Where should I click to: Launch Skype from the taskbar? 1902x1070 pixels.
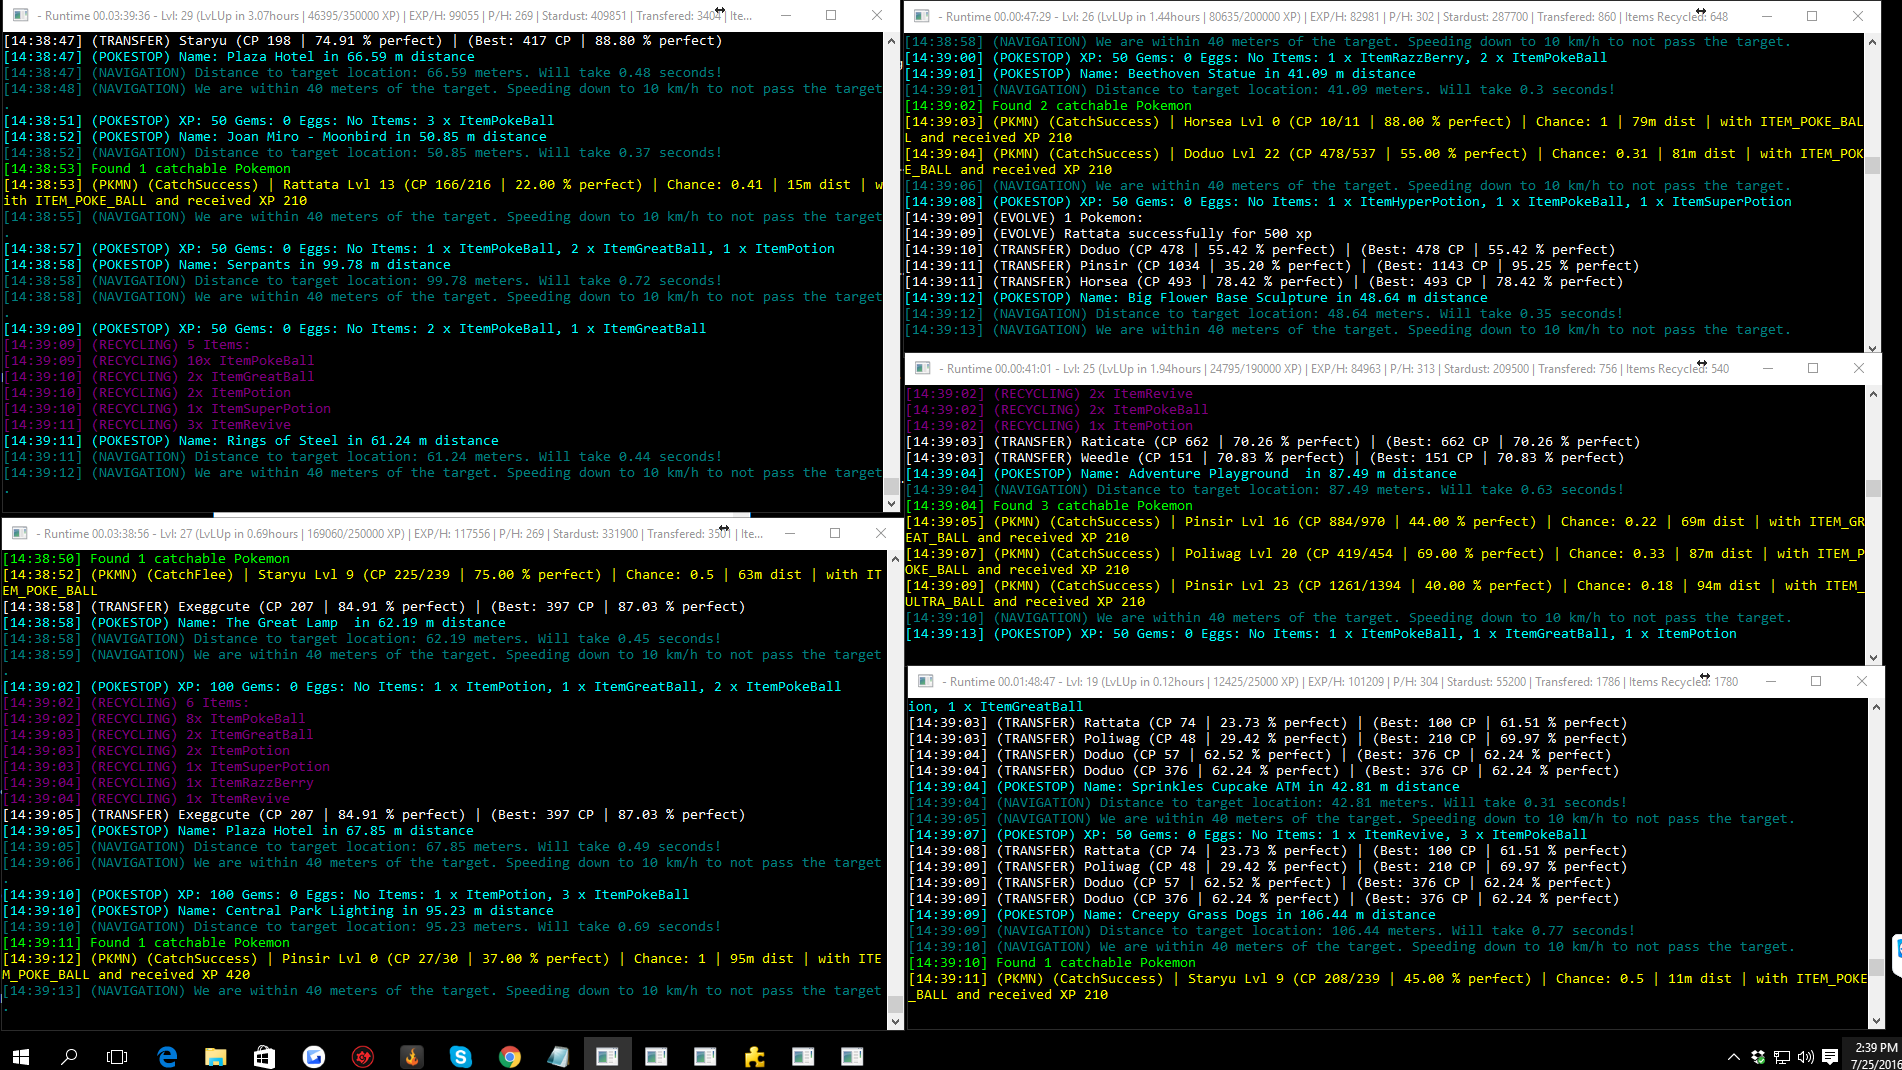click(460, 1056)
